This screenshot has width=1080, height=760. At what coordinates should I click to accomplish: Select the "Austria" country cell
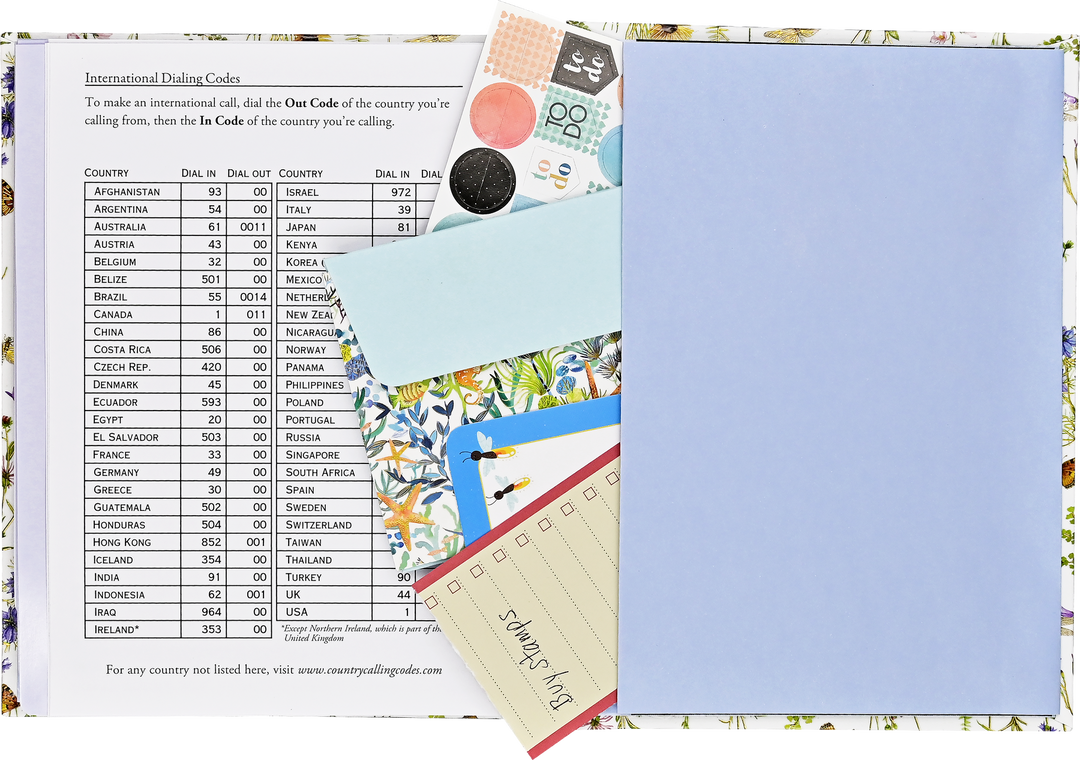(133, 244)
